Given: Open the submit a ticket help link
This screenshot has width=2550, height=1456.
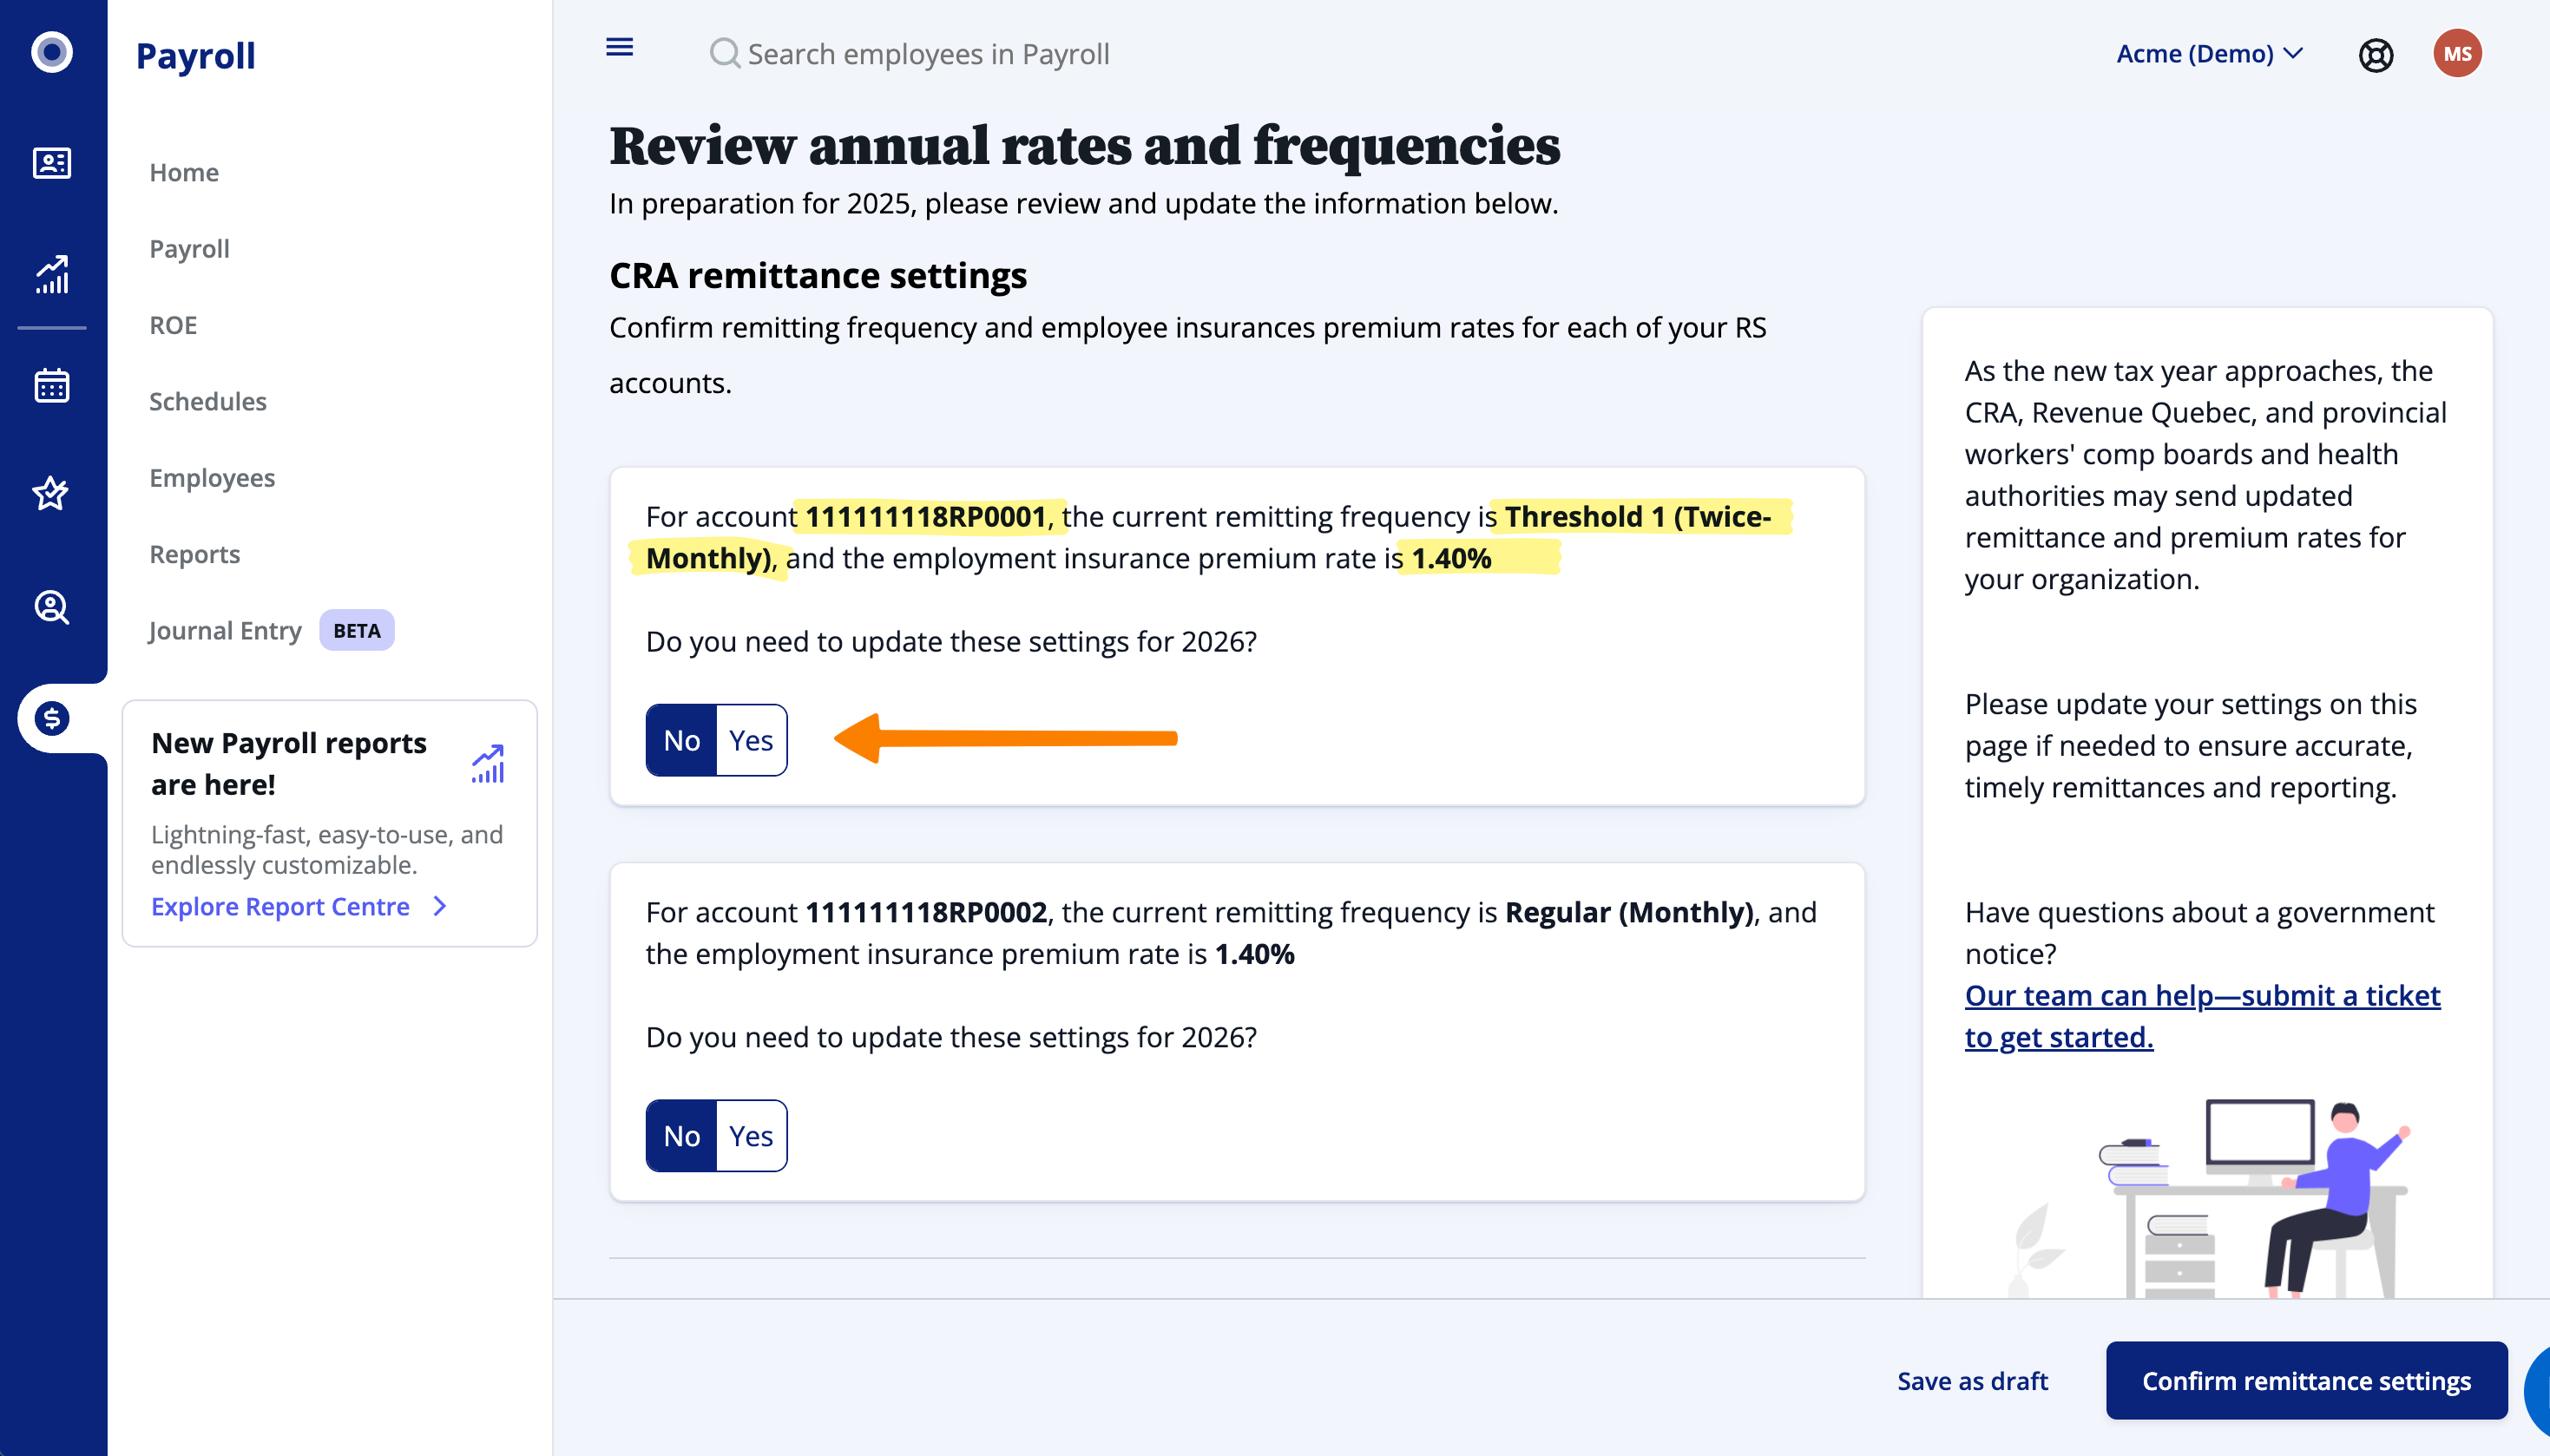Looking at the screenshot, I should point(2202,1016).
